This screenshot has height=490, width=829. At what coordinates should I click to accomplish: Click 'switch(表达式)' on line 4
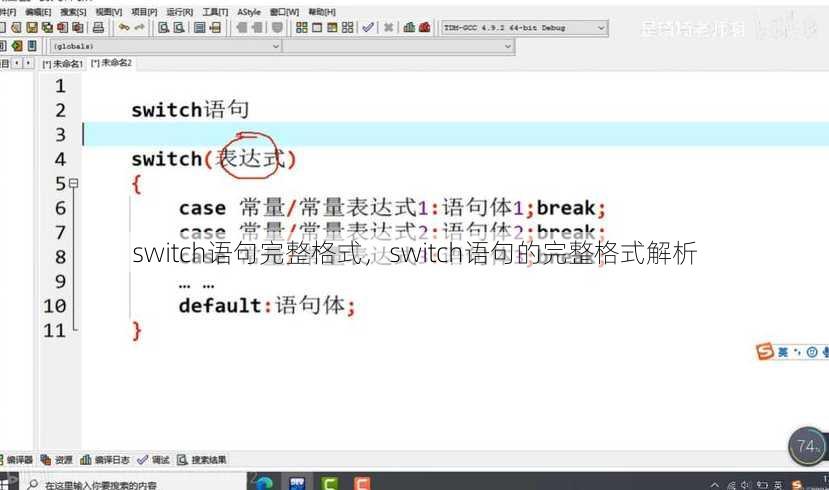(x=214, y=159)
